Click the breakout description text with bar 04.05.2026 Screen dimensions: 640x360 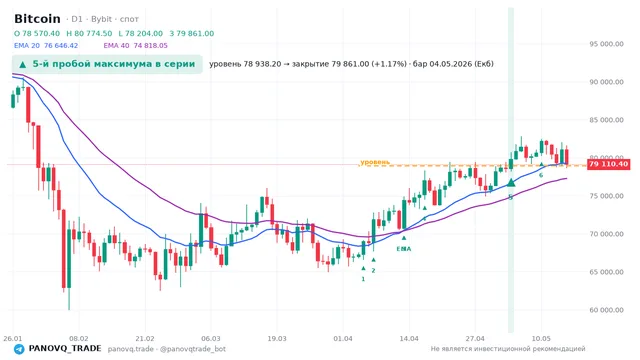coord(351,64)
